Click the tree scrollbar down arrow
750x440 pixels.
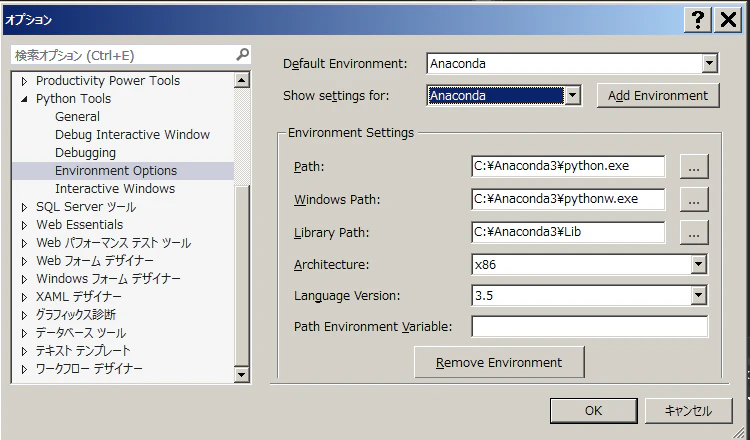coord(242,374)
